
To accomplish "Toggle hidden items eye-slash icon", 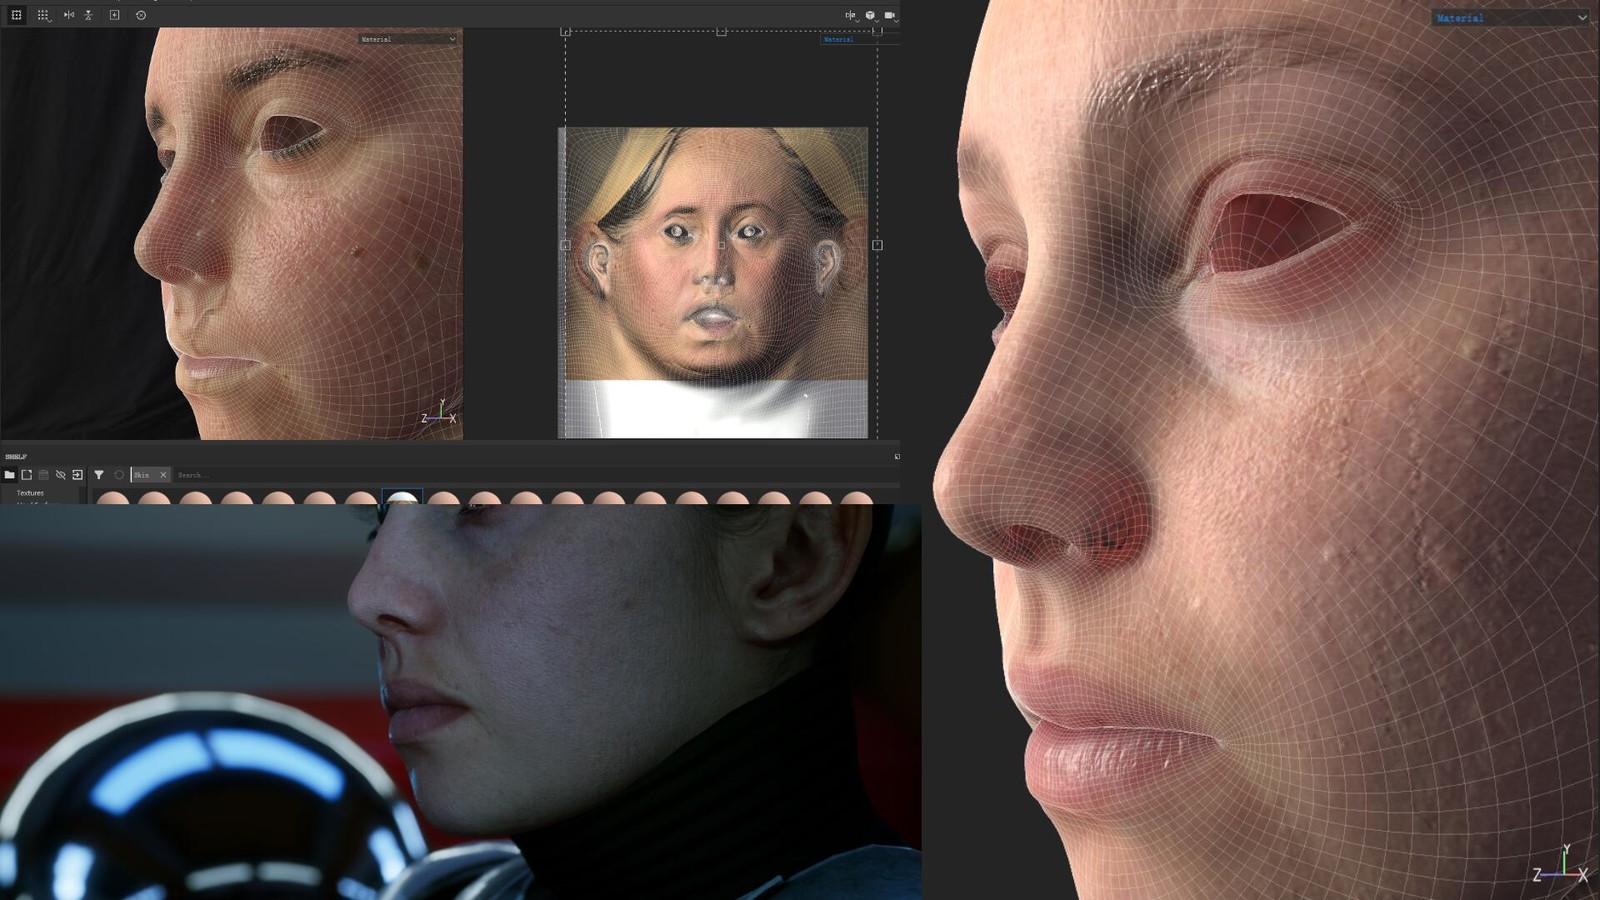I will coord(60,475).
